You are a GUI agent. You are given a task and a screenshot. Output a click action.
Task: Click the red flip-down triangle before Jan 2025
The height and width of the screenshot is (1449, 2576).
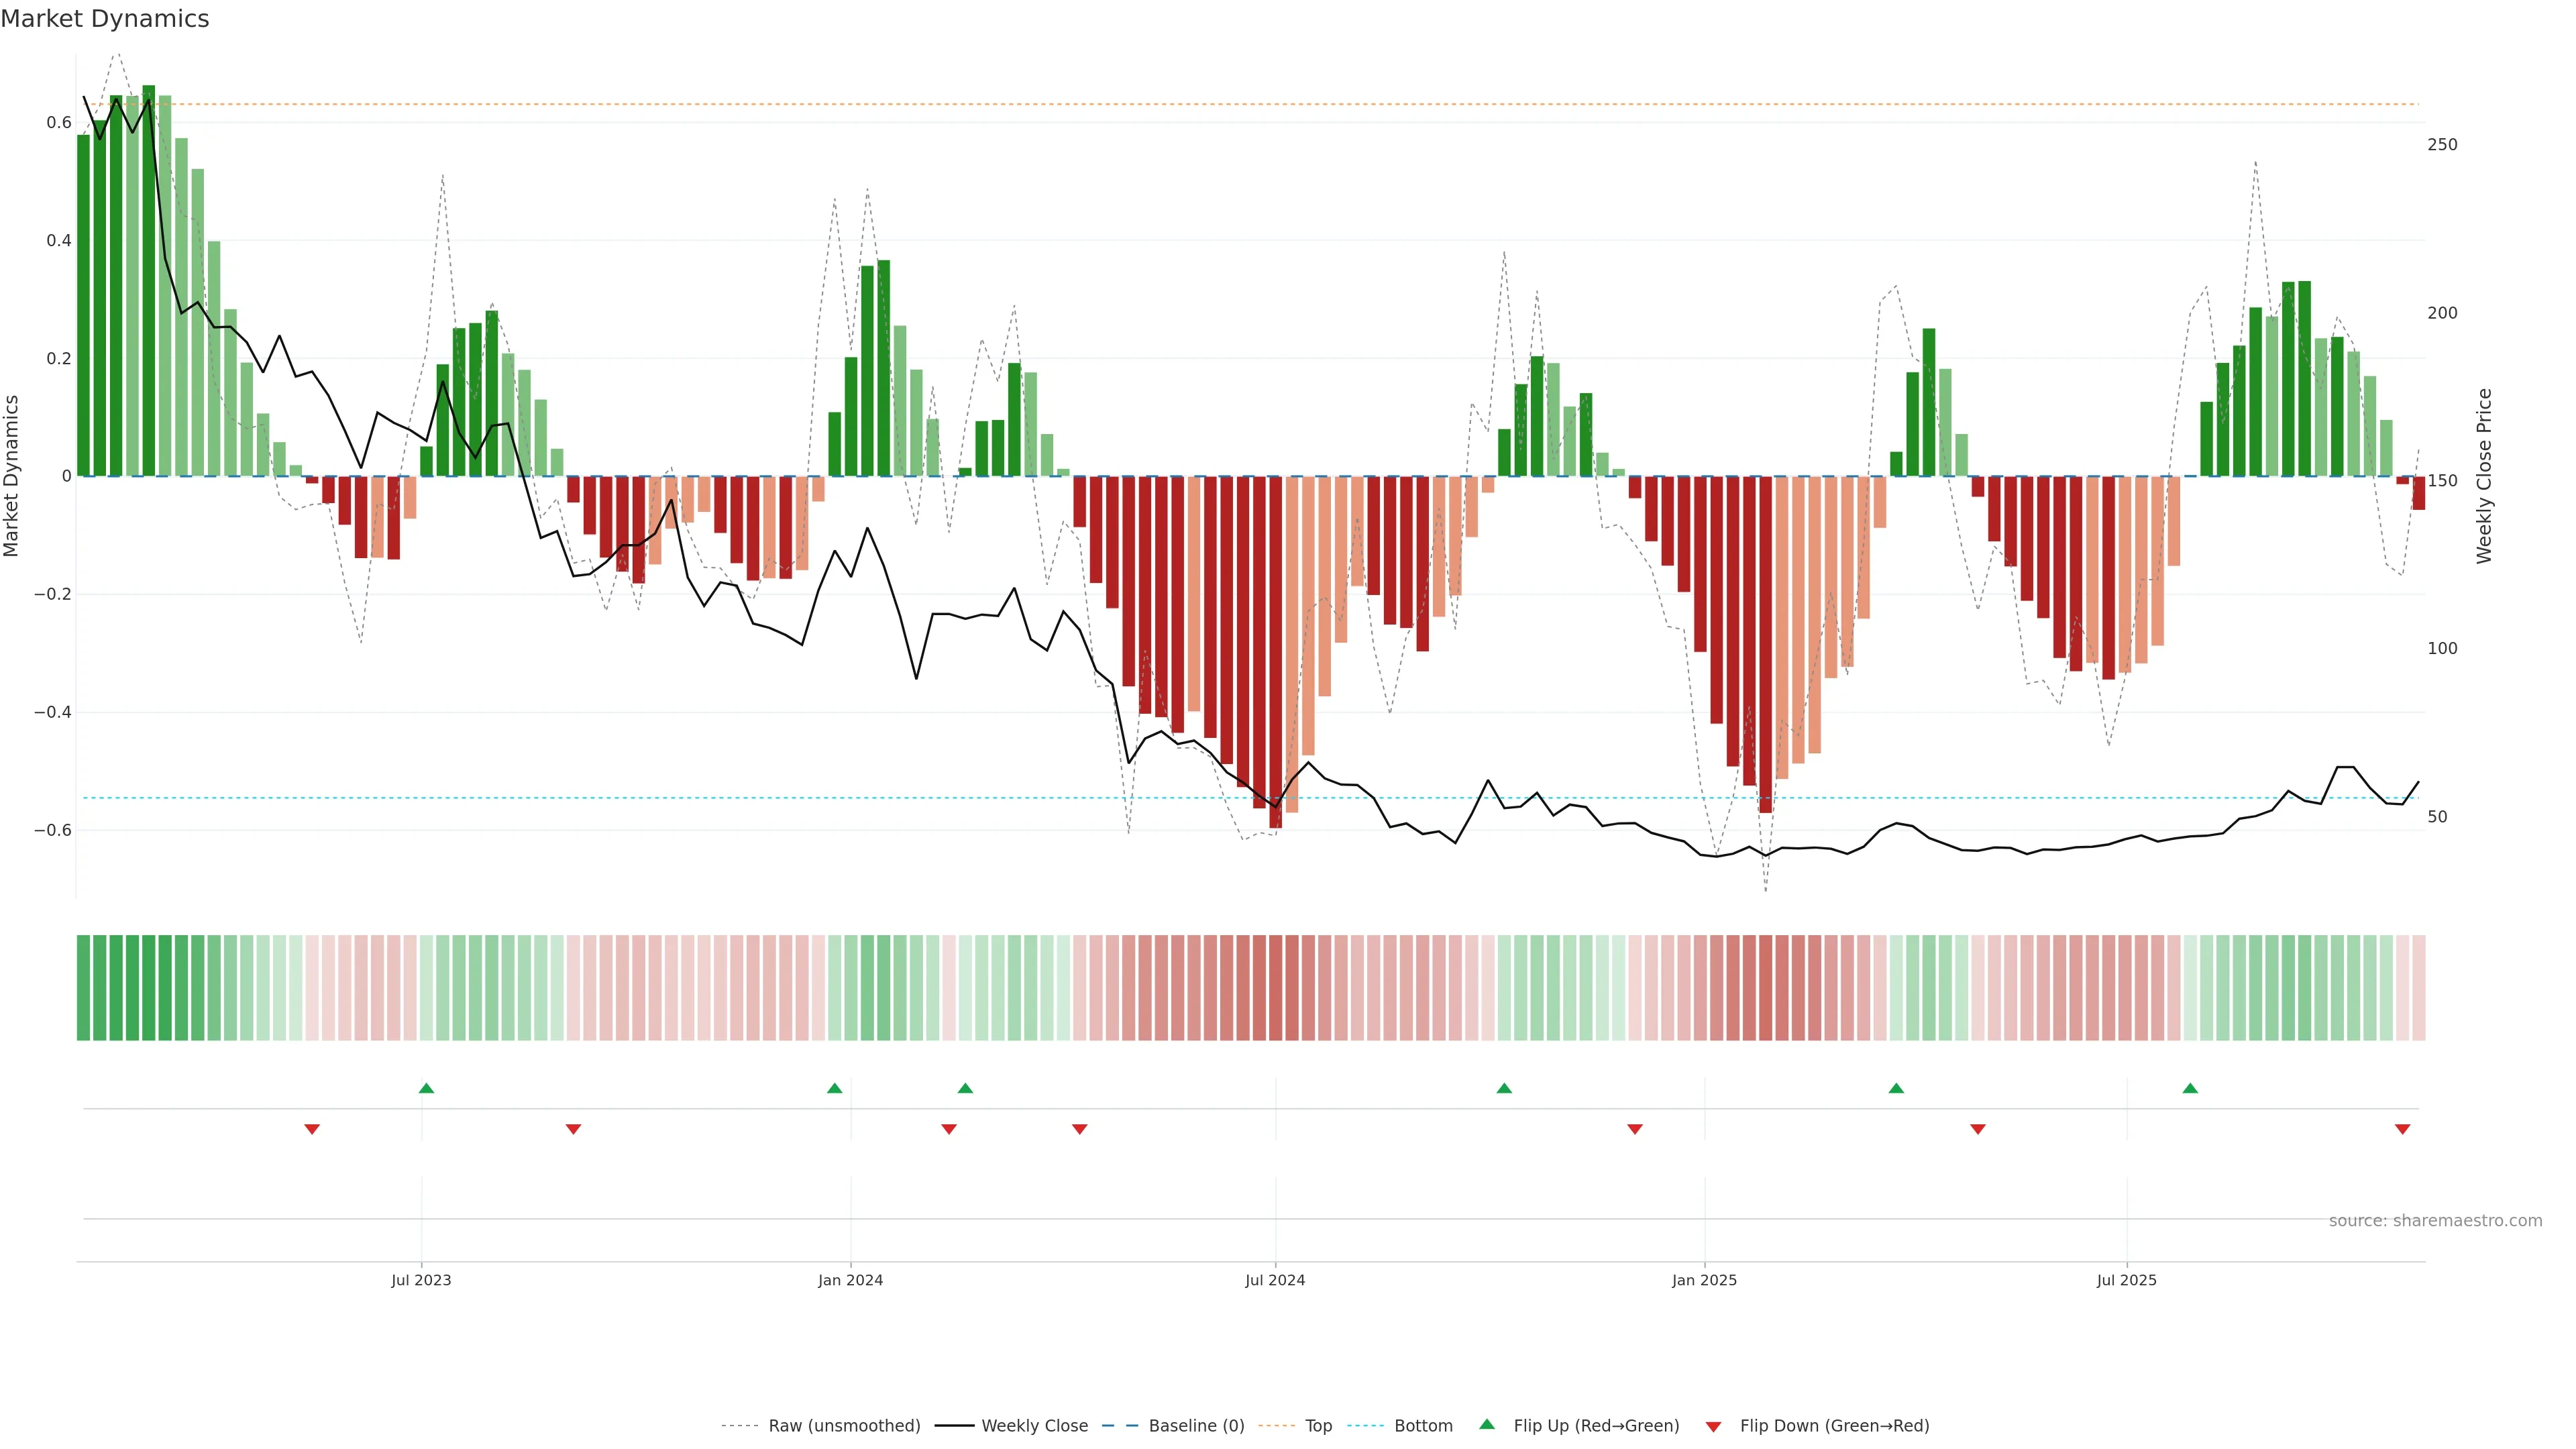(1635, 1129)
